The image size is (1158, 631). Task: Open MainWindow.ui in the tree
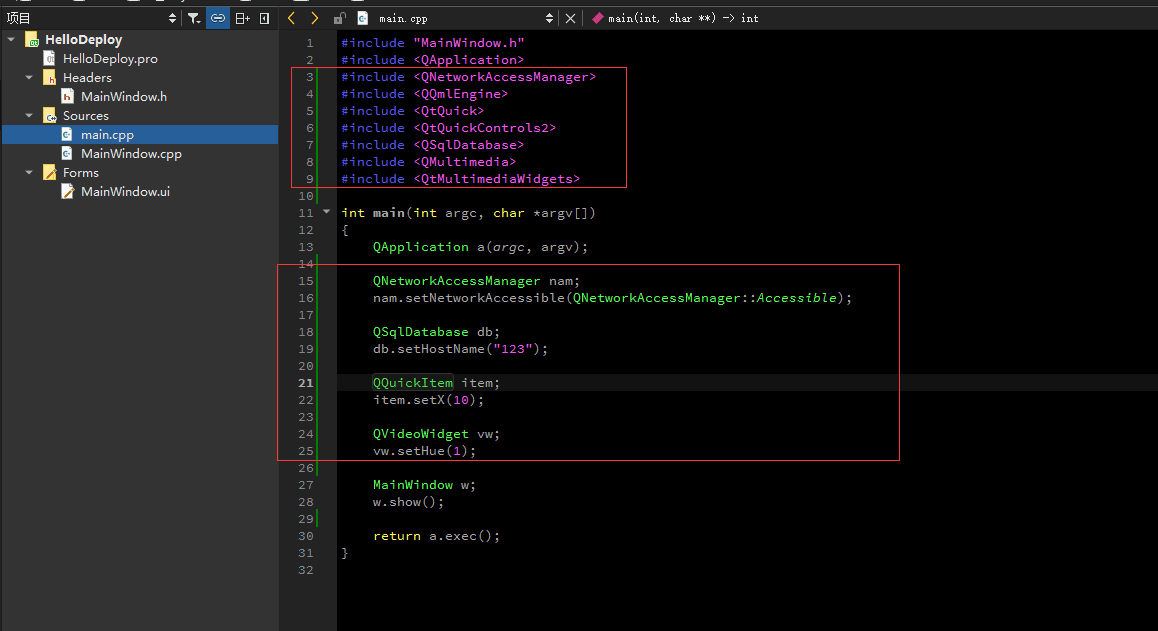click(x=126, y=191)
